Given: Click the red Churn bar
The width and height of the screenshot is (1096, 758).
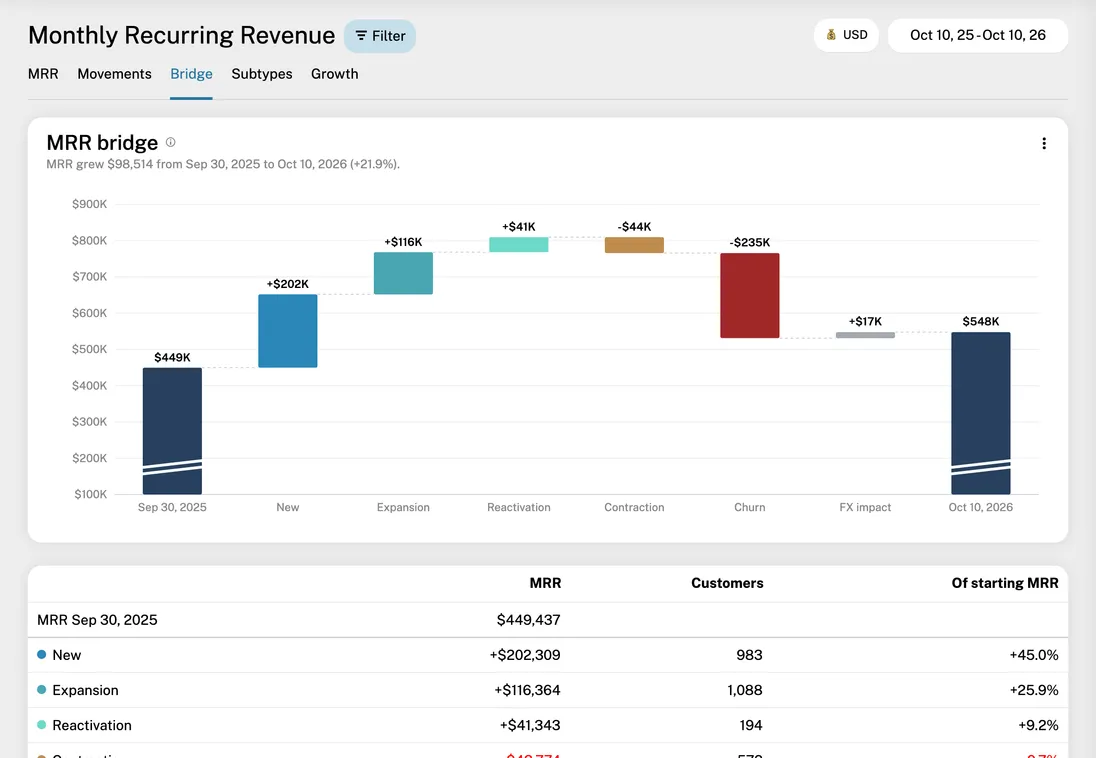Looking at the screenshot, I should coord(750,296).
